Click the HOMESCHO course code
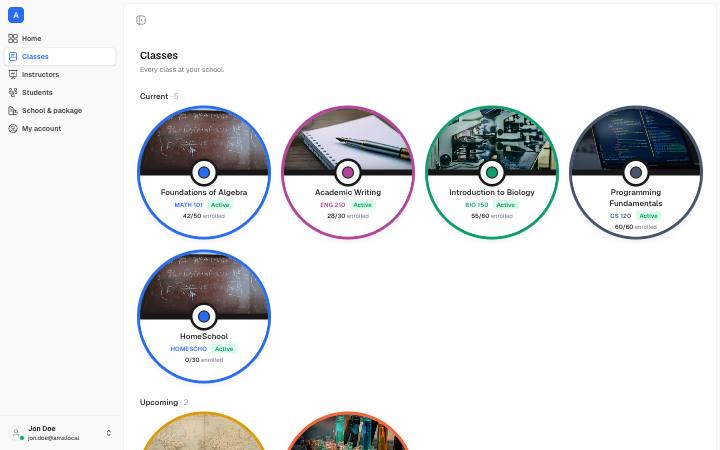Viewport: 720px width, 450px height. (188, 349)
